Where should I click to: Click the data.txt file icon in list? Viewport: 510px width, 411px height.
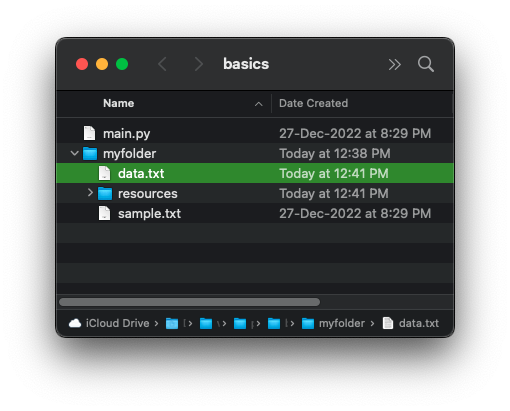pyautogui.click(x=104, y=173)
